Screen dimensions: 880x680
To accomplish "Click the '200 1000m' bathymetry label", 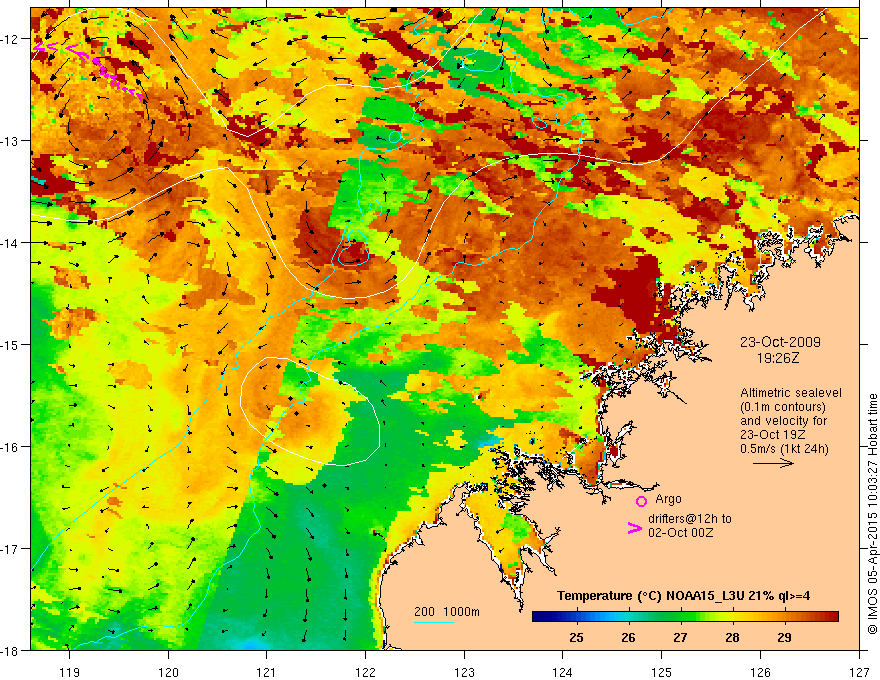I will (x=447, y=612).
